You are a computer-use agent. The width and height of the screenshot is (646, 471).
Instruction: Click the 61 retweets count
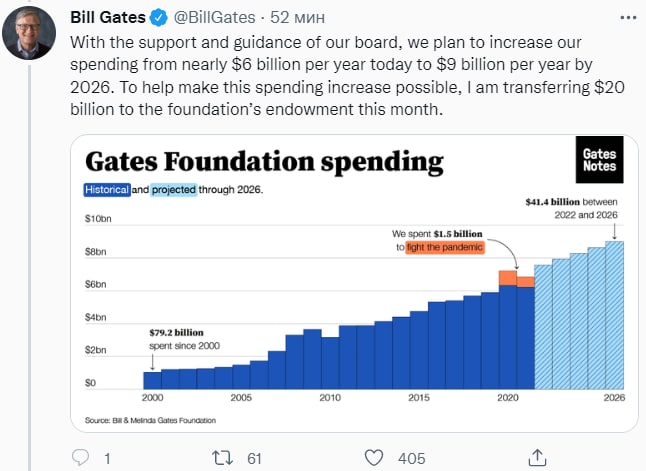click(x=254, y=458)
